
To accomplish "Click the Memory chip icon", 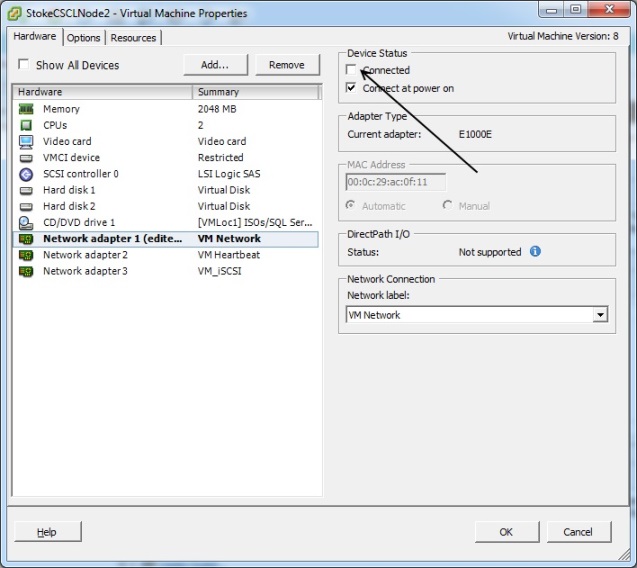I will (26, 109).
